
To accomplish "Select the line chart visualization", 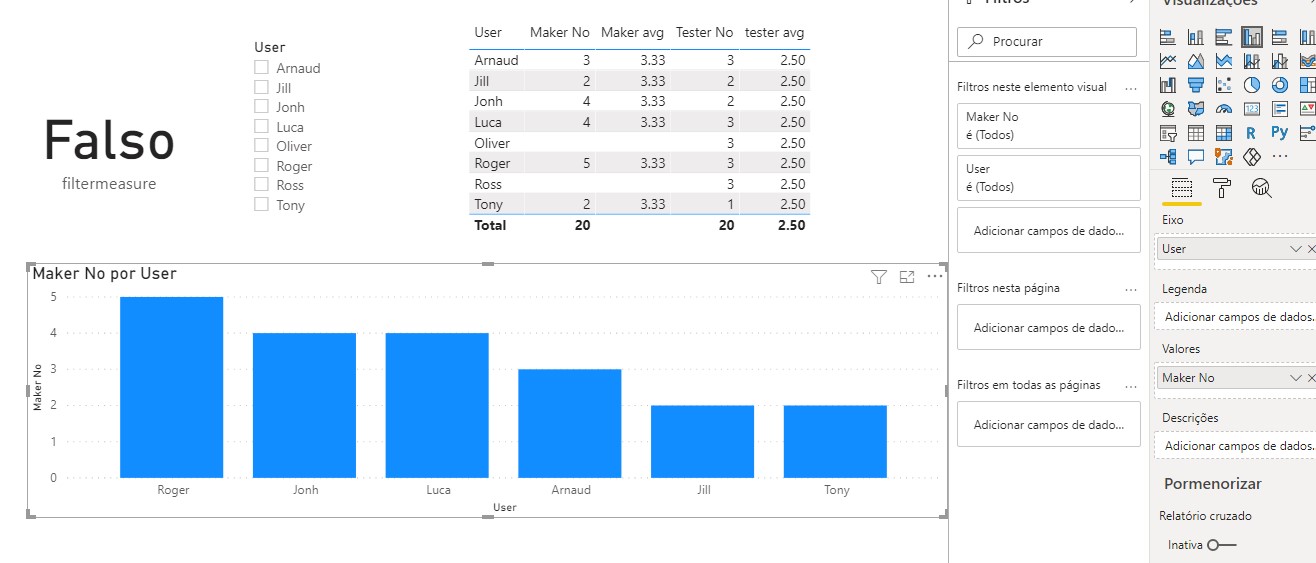I will coord(1167,61).
